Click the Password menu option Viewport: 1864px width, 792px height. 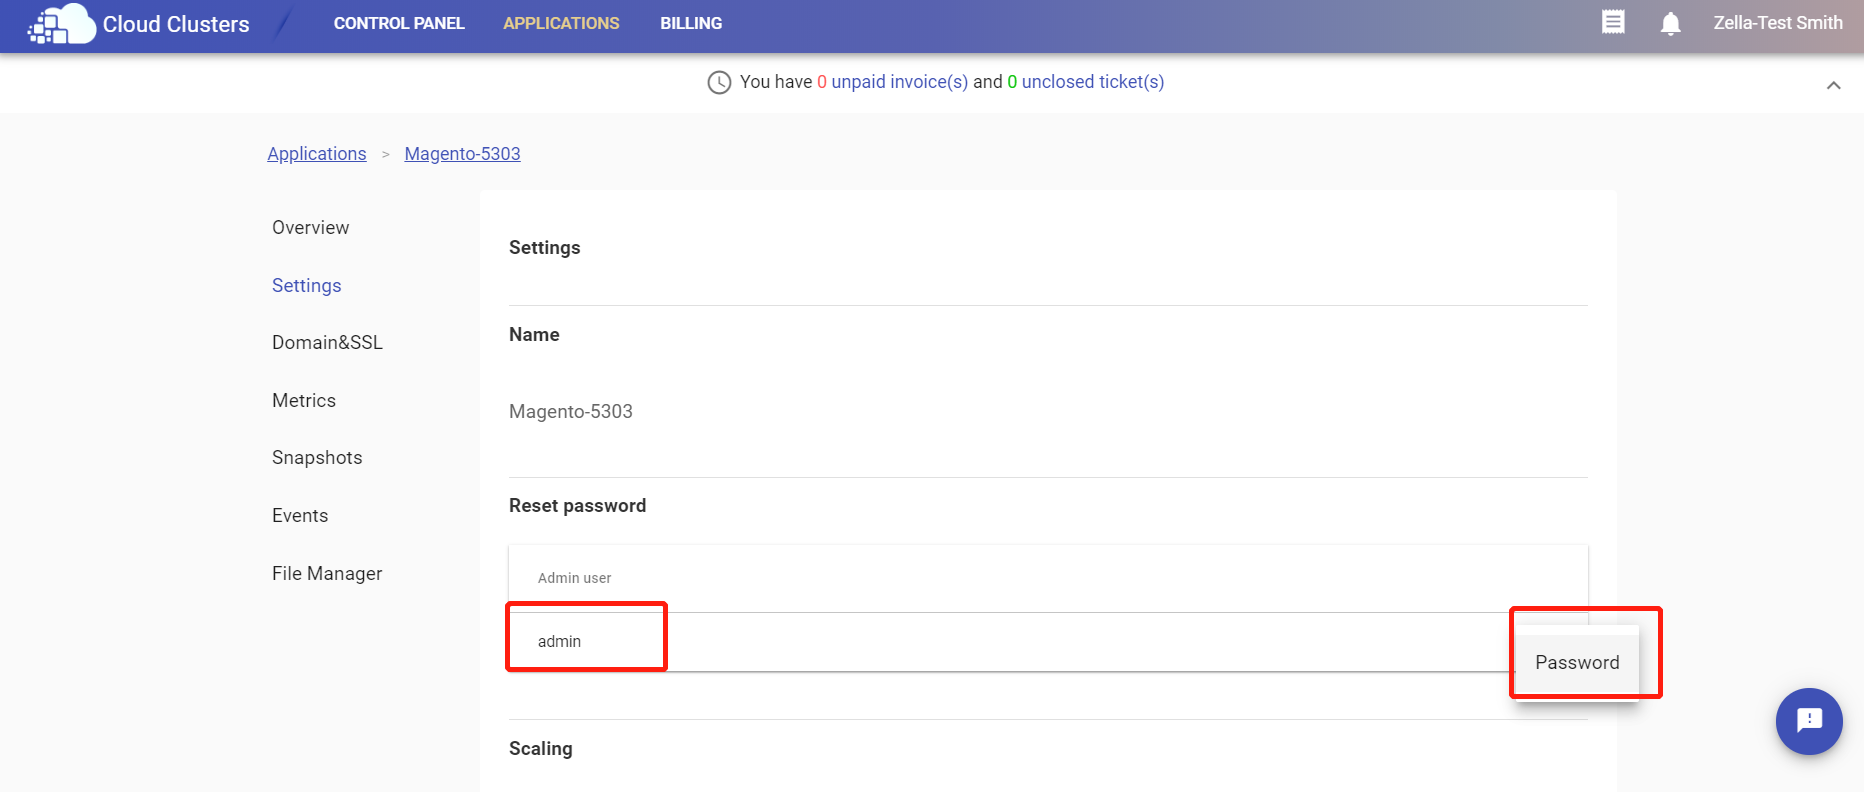(x=1577, y=662)
